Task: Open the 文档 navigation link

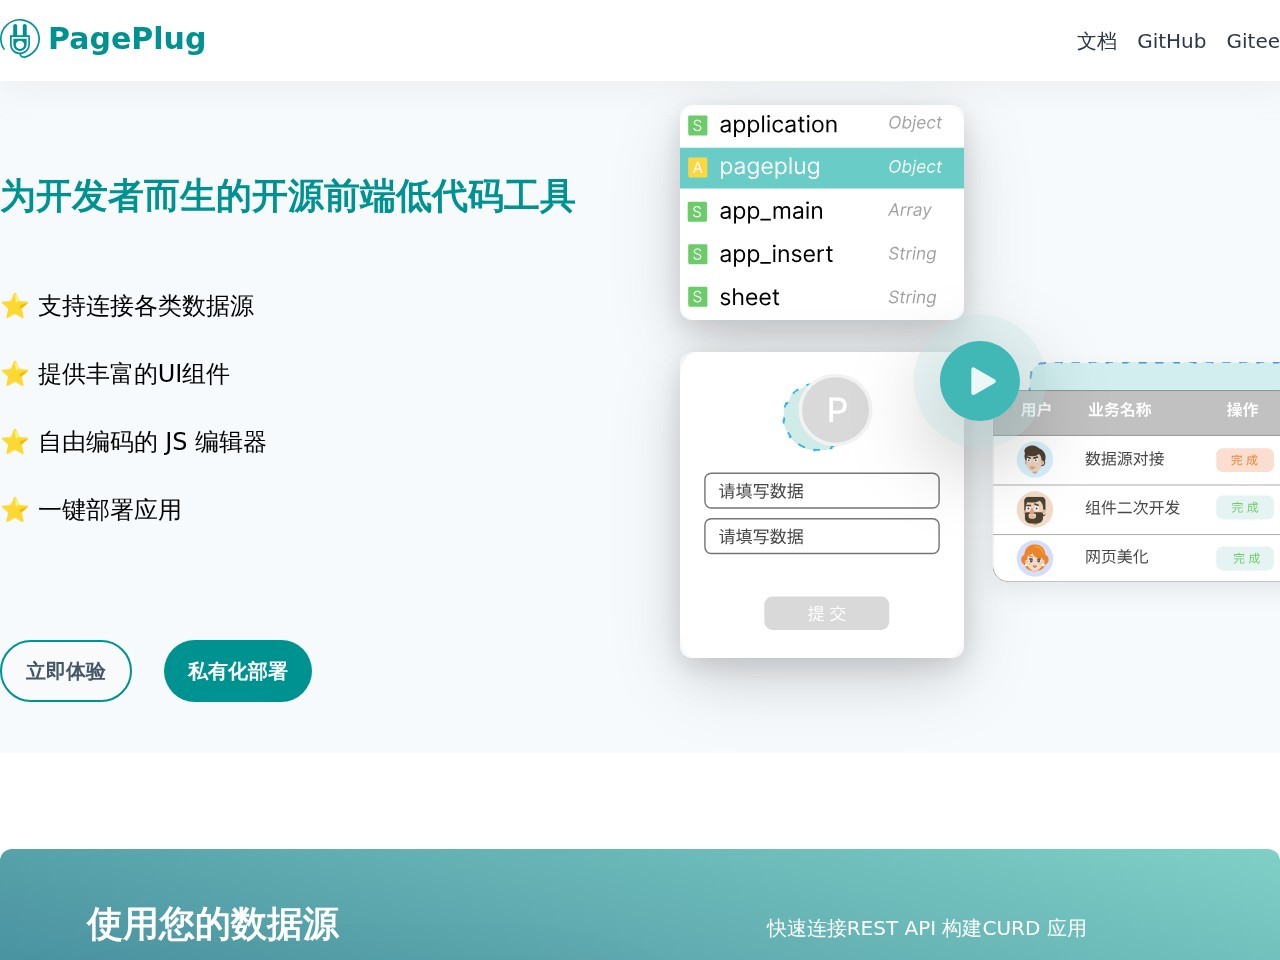Action: [1096, 41]
